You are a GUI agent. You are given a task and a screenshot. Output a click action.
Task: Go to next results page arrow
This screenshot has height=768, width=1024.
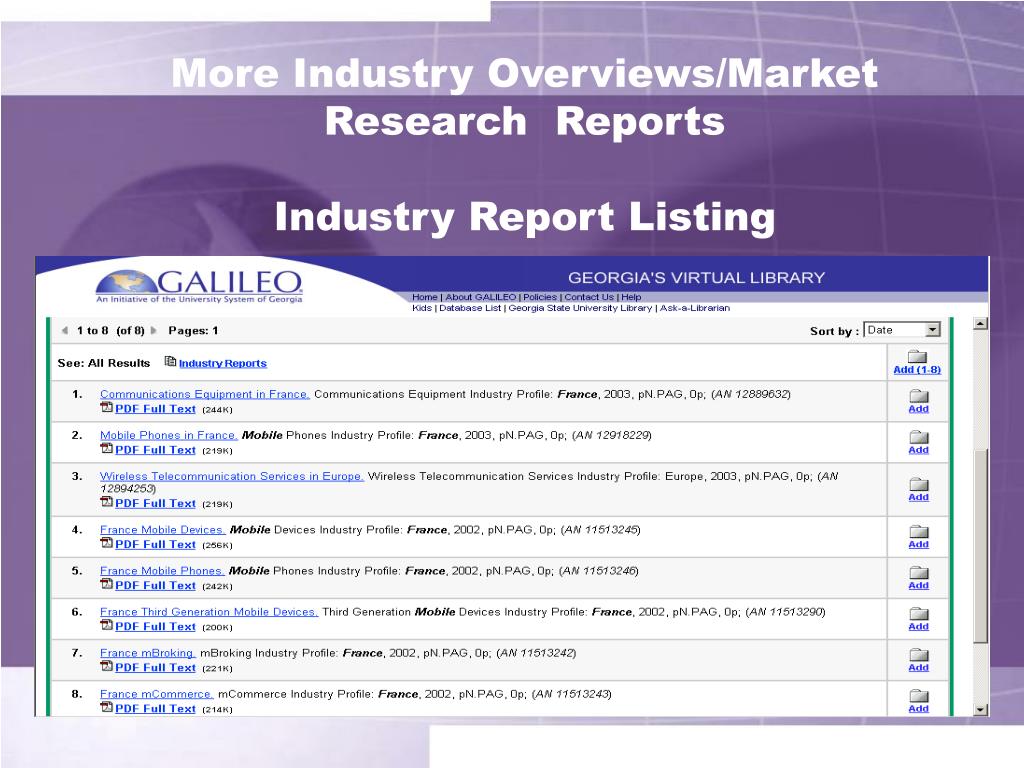(154, 330)
